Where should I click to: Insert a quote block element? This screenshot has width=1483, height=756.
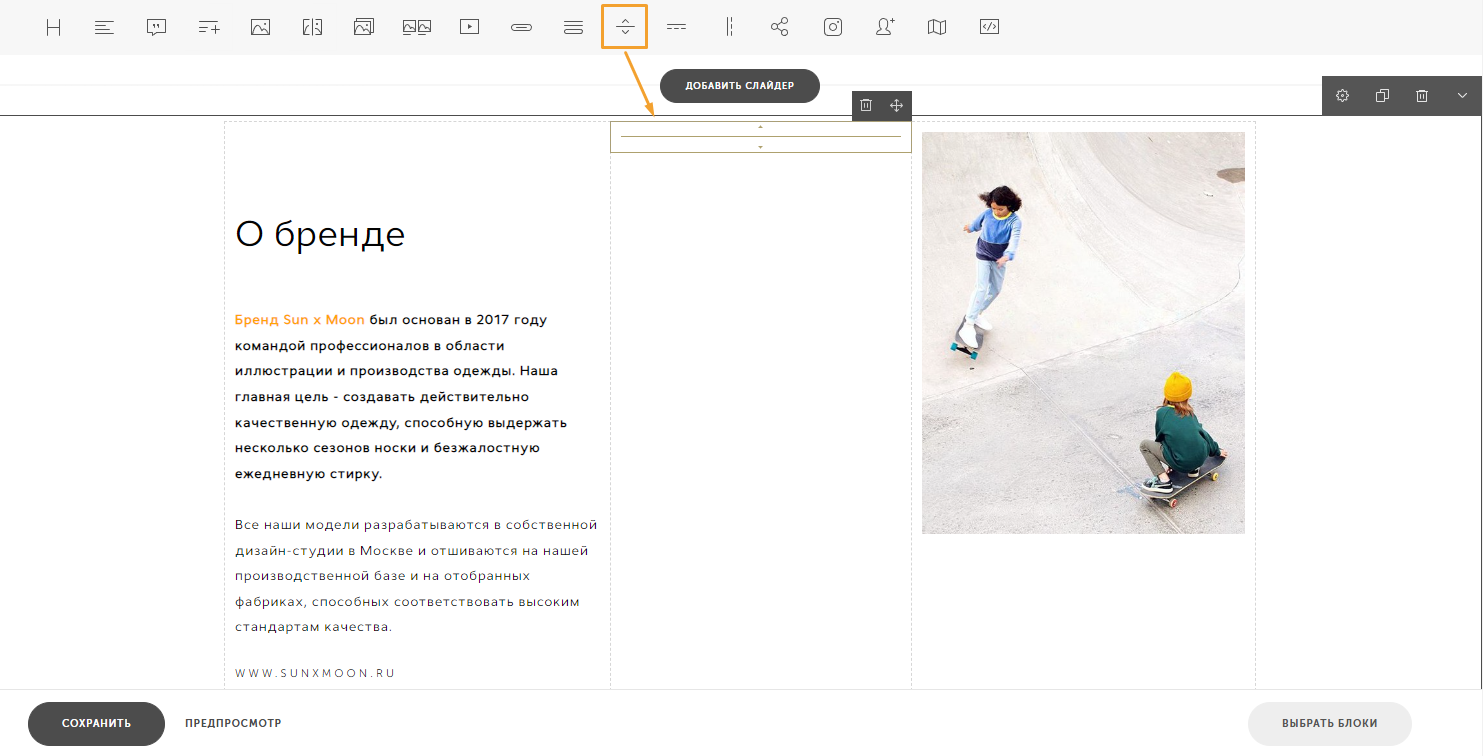click(x=156, y=28)
